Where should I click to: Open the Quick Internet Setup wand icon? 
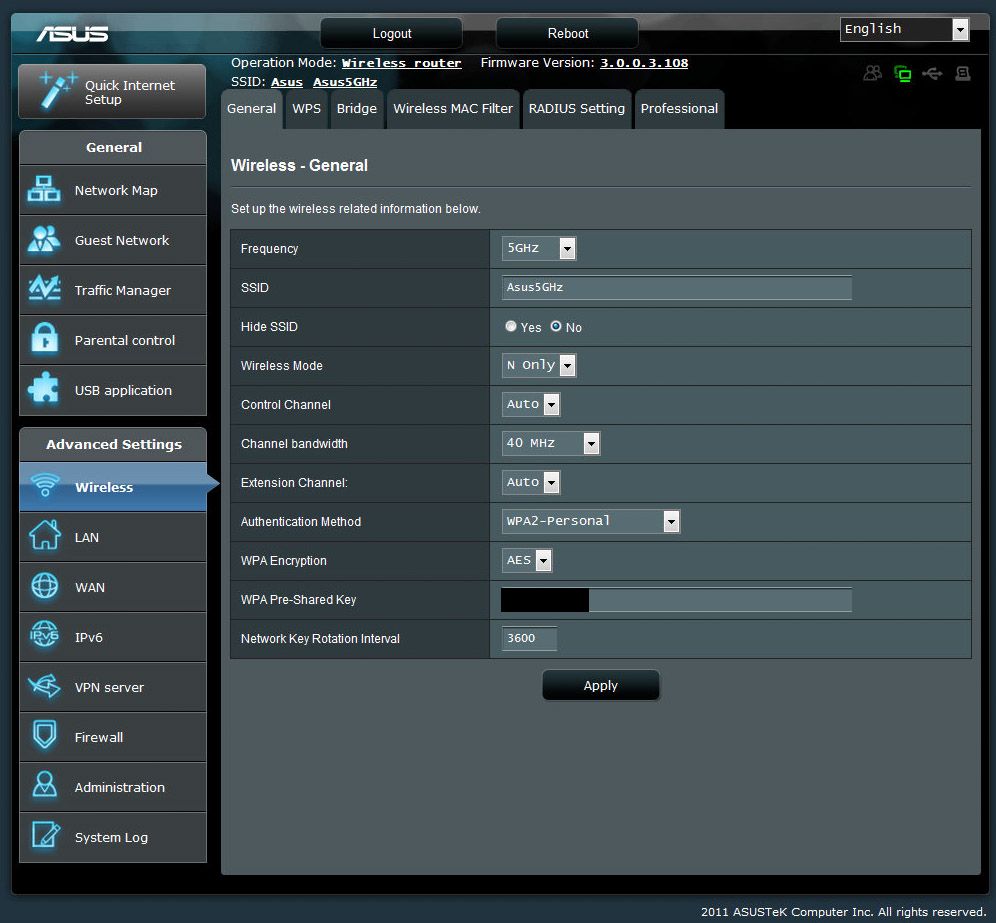click(x=57, y=91)
